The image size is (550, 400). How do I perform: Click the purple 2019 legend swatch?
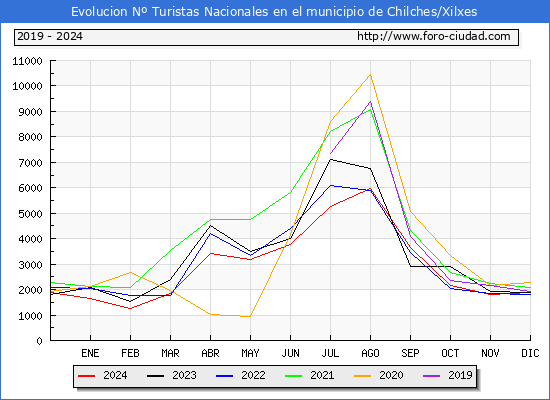pos(432,376)
